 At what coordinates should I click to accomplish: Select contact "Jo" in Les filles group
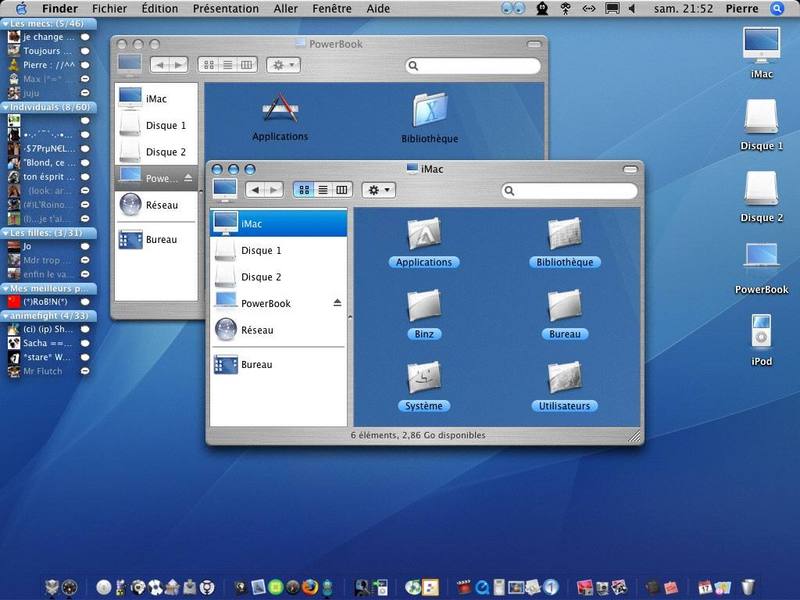coord(48,246)
